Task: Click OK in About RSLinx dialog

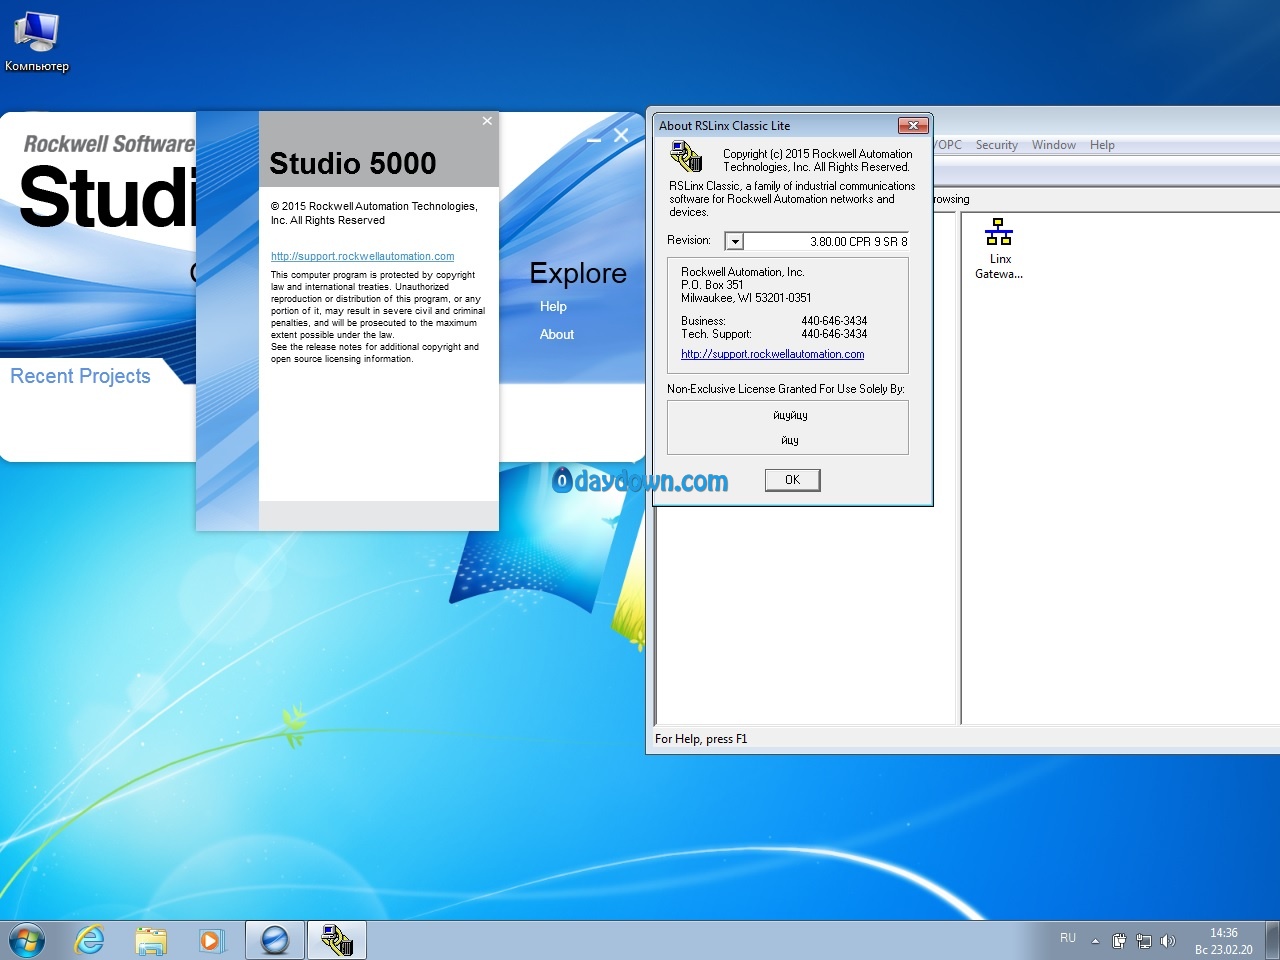Action: click(x=792, y=480)
